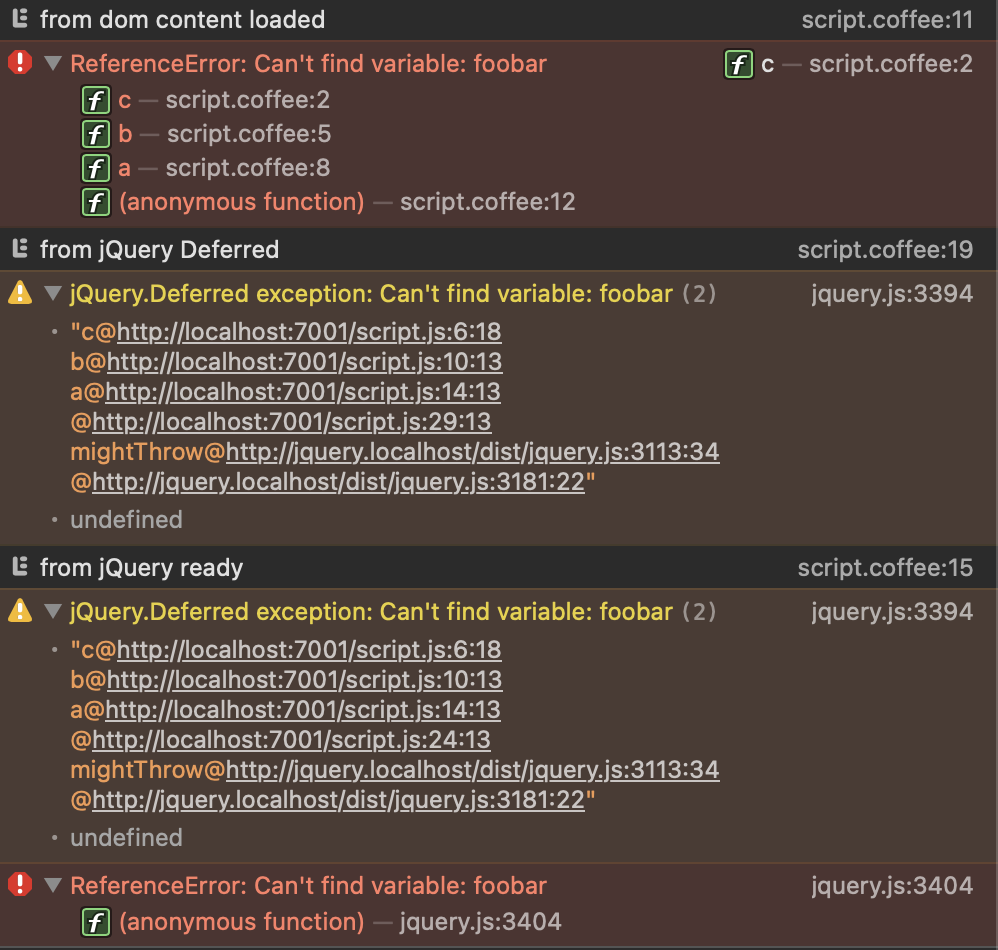Click the function icon for frame a

(95, 168)
